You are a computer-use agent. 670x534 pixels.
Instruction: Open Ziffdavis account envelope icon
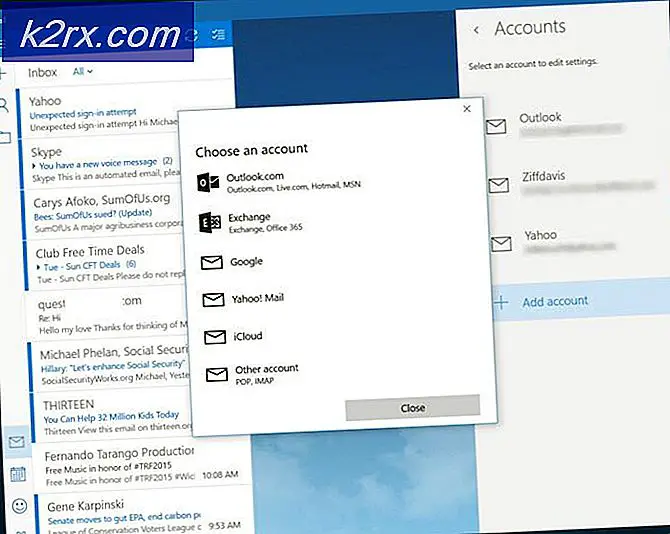click(x=498, y=185)
